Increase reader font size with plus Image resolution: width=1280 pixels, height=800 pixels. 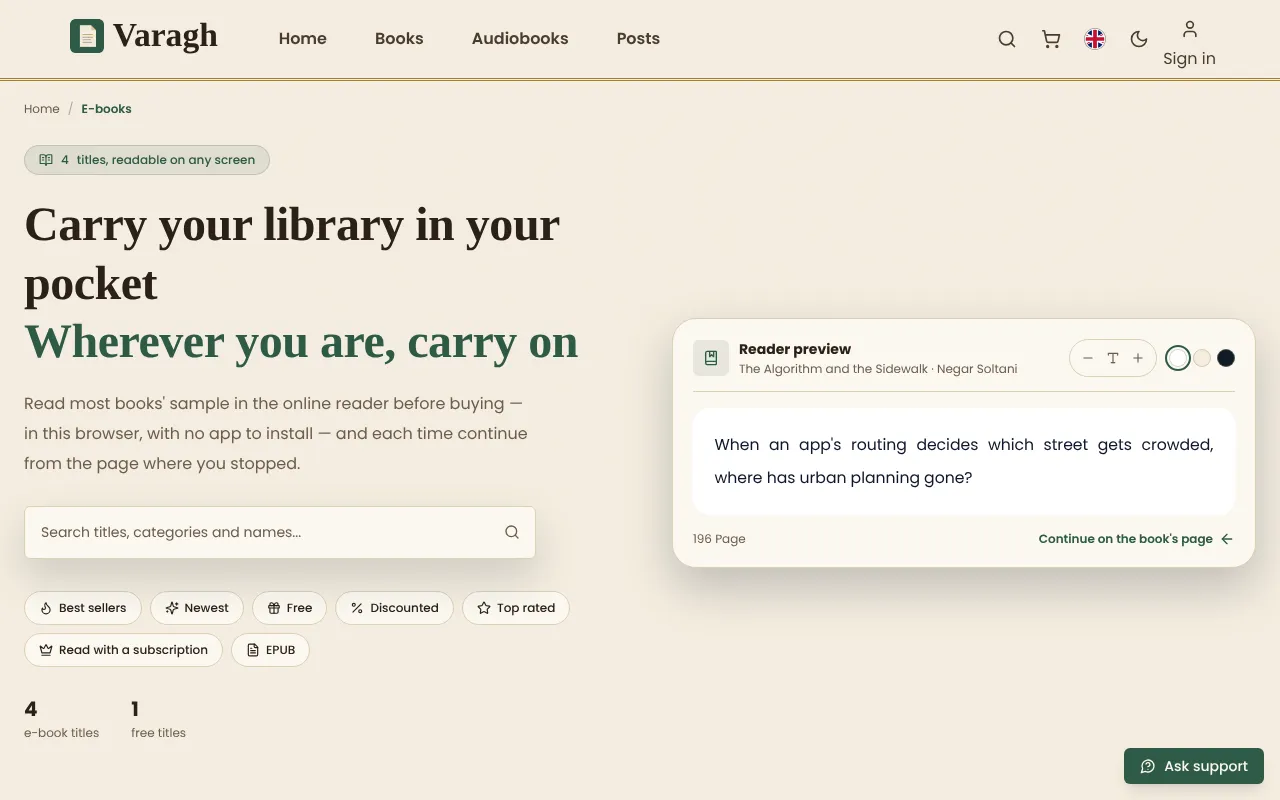click(1138, 358)
